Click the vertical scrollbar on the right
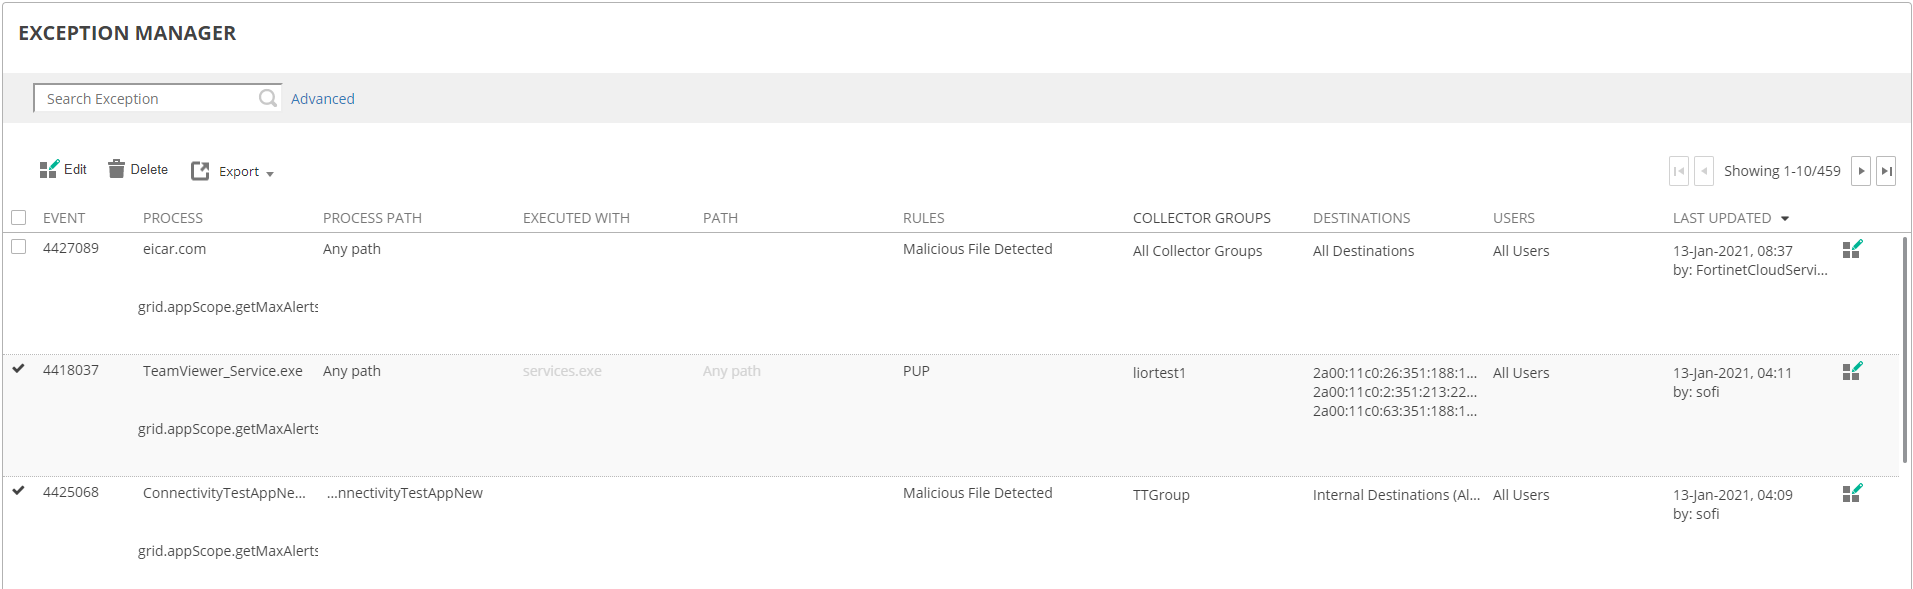Viewport: 1913px width, 589px height. (x=1904, y=350)
